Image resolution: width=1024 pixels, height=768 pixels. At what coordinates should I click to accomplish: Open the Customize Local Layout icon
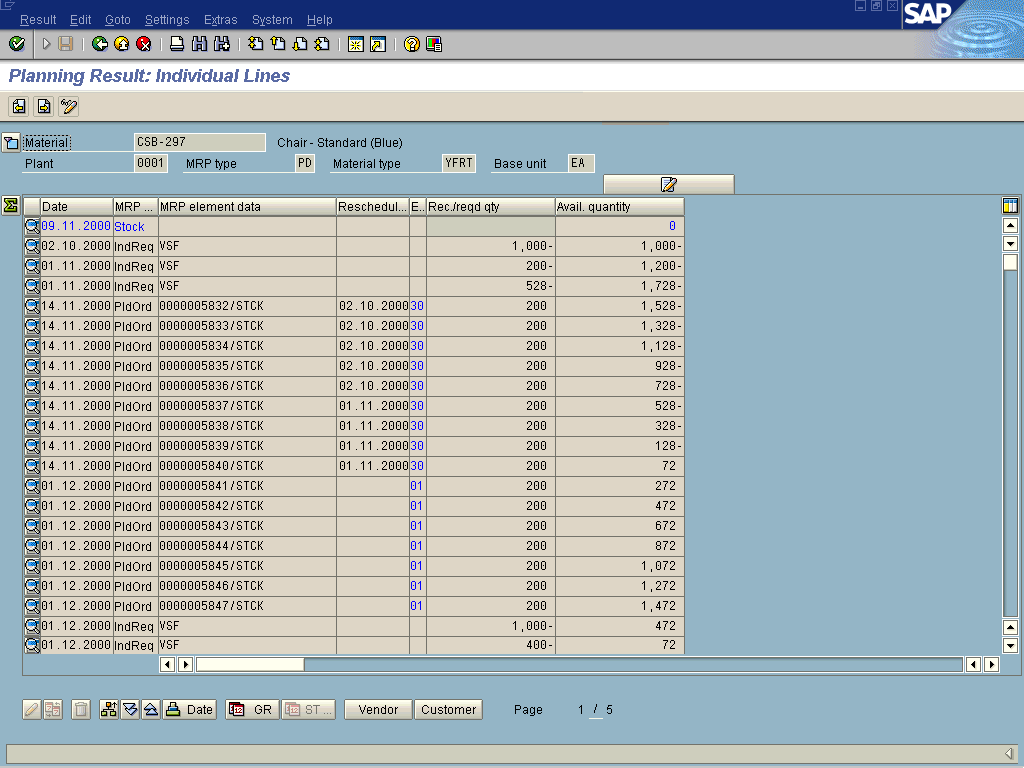click(x=434, y=44)
